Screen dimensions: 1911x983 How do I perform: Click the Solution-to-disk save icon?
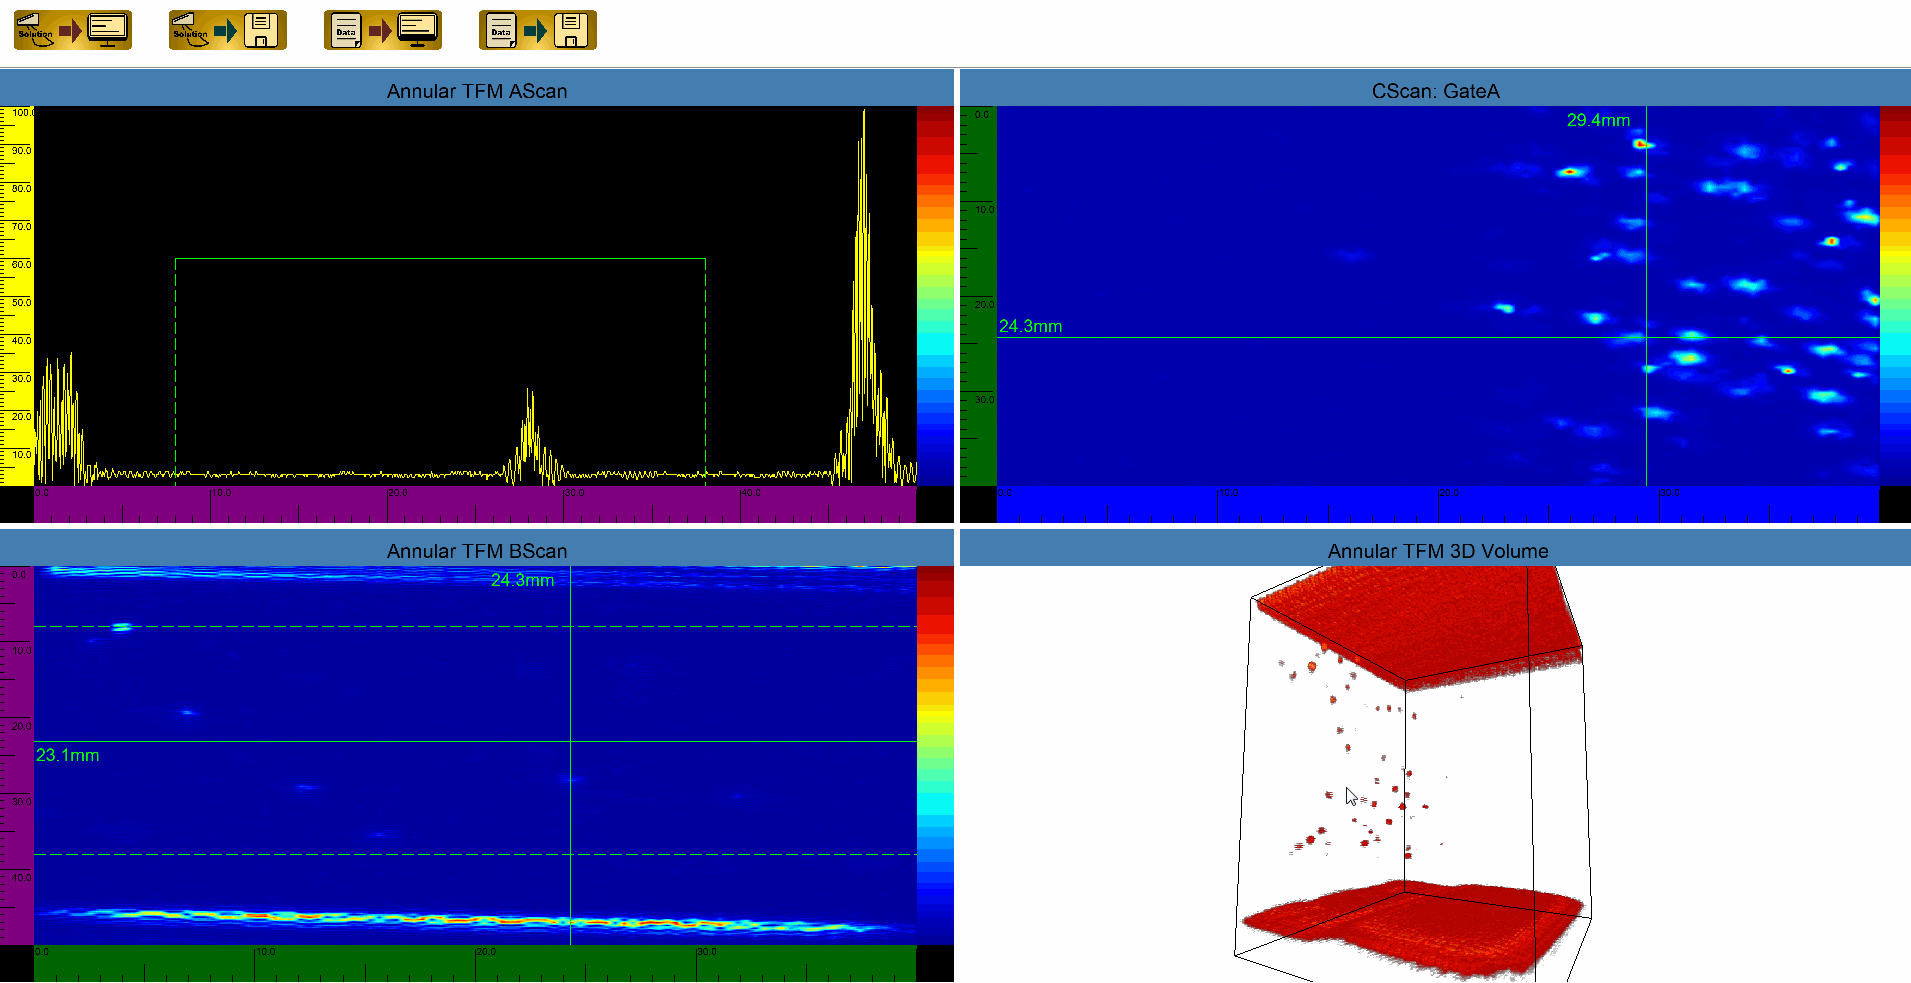[x=228, y=30]
